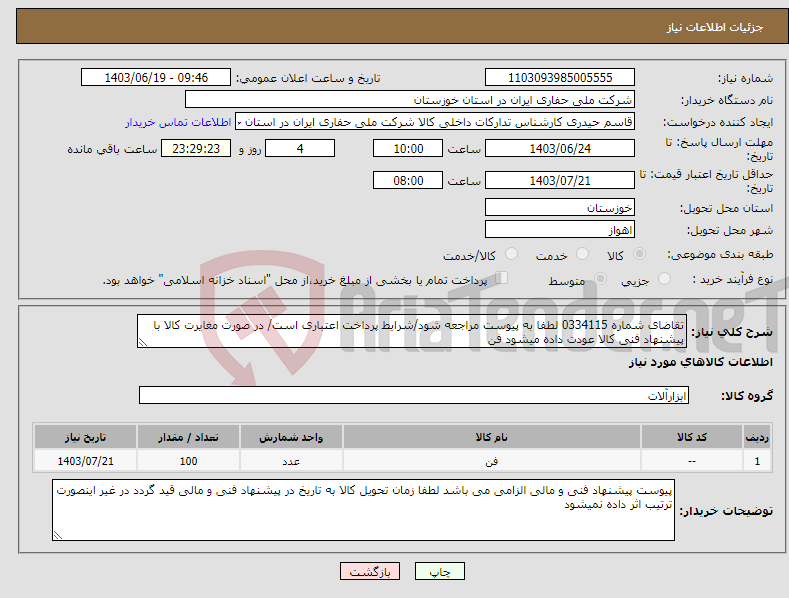789x598 pixels.
Task: Click the row number cell 1
Action: click(757, 461)
